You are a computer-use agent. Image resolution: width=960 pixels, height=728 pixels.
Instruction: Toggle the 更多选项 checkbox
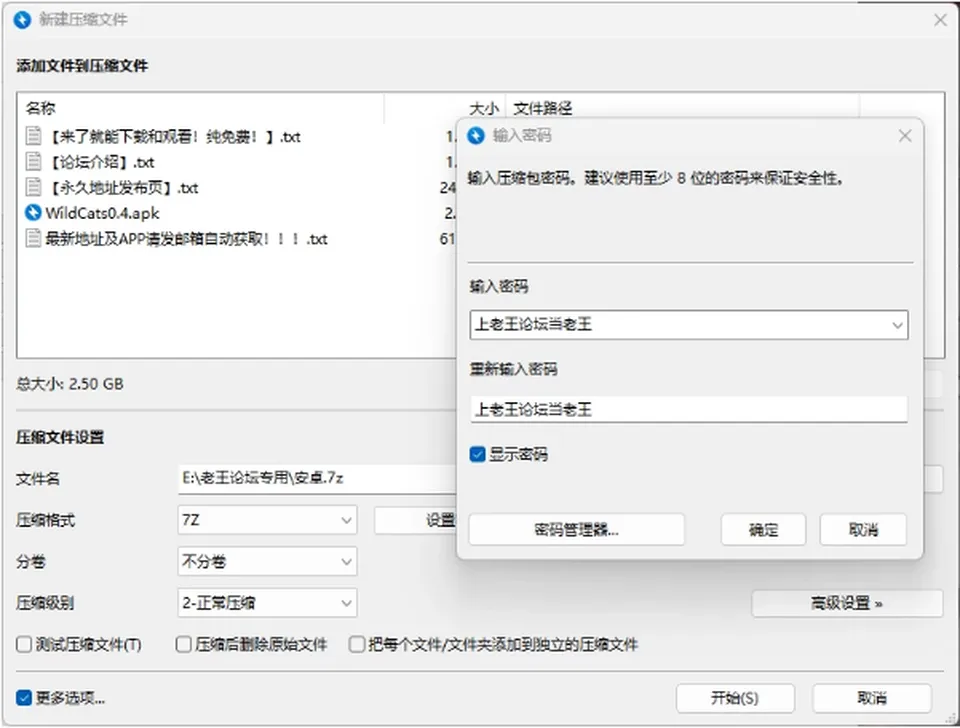24,698
